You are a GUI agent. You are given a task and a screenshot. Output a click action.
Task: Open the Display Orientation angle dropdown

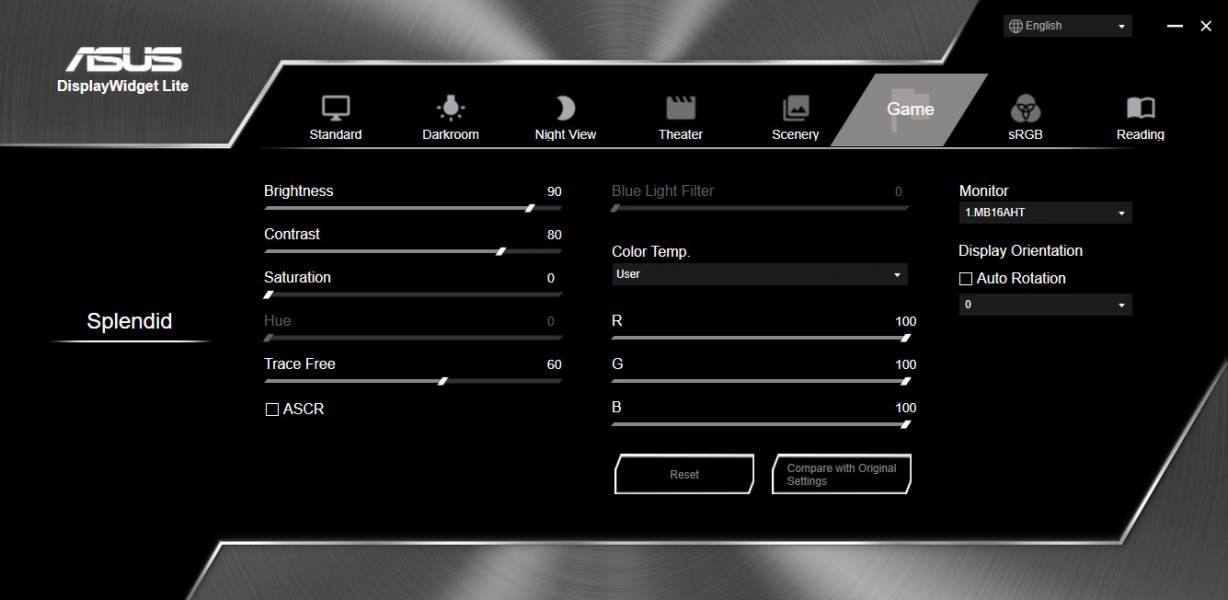coord(1045,305)
